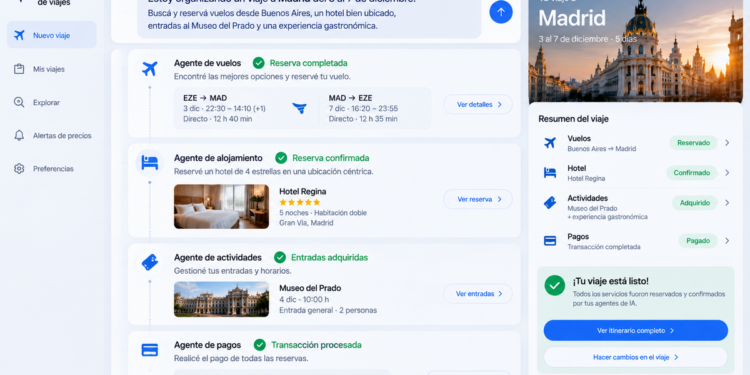The height and width of the screenshot is (375, 750).
Task: Click the green check next to Entradas adquiridas
Action: pos(280,257)
